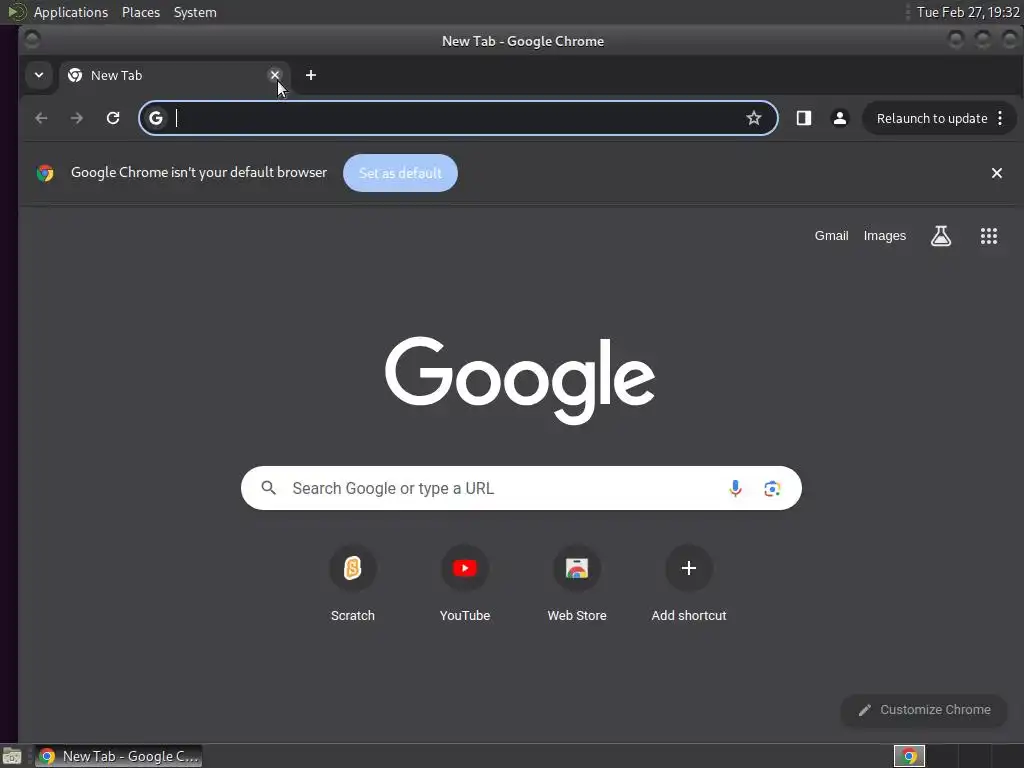
Task: Click Add shortcut
Action: click(689, 583)
